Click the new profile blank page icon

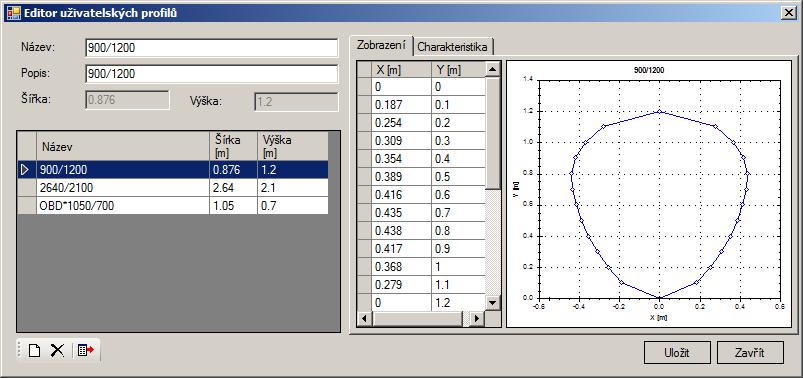(x=34, y=351)
